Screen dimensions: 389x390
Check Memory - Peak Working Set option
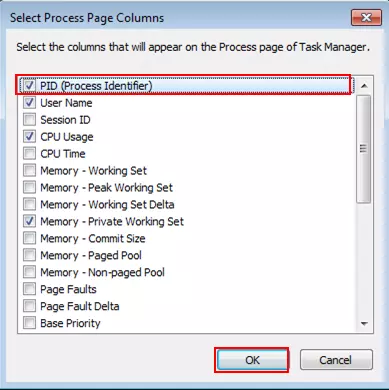click(x=29, y=188)
